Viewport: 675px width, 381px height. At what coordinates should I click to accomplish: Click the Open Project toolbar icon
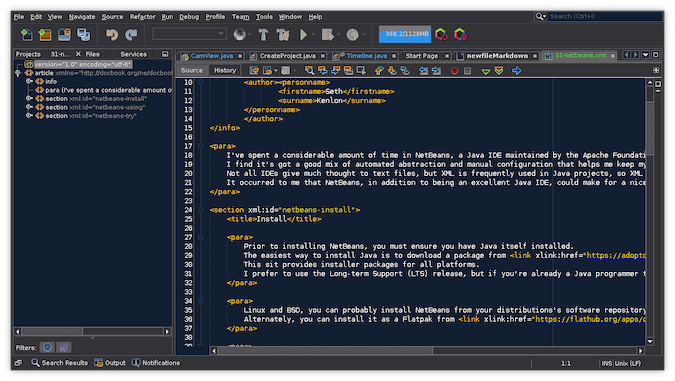click(64, 34)
